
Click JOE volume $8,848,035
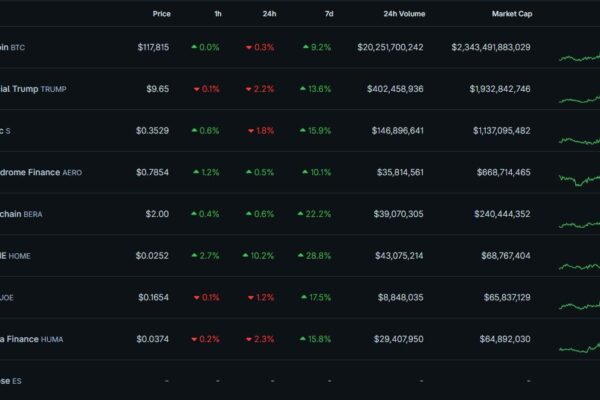tap(401, 298)
